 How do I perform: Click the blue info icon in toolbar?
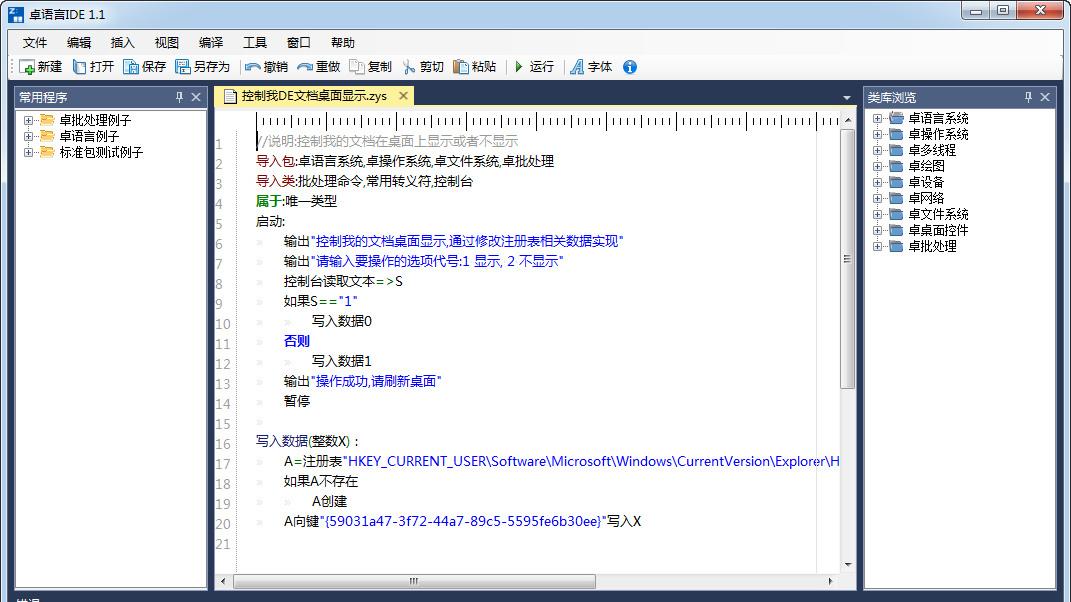pyautogui.click(x=630, y=67)
